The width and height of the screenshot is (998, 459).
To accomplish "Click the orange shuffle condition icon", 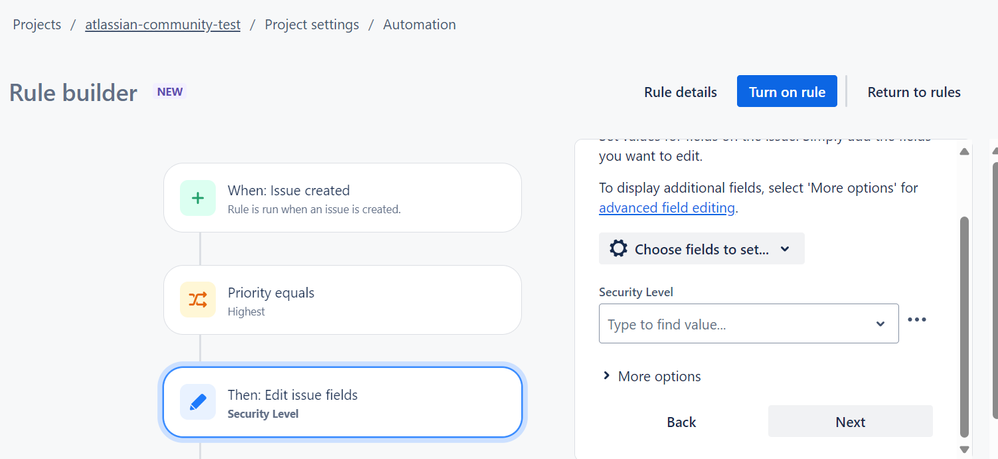I will click(x=197, y=300).
